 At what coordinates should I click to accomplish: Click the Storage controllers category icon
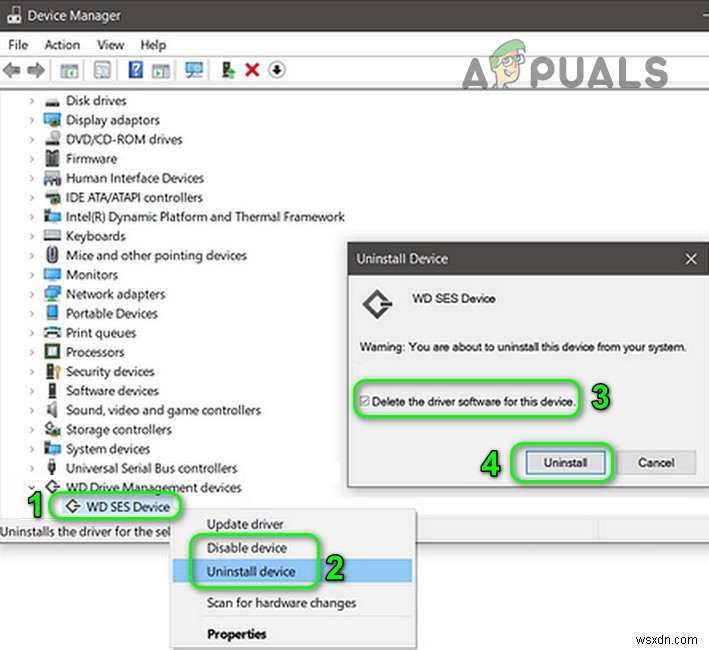(x=52, y=429)
